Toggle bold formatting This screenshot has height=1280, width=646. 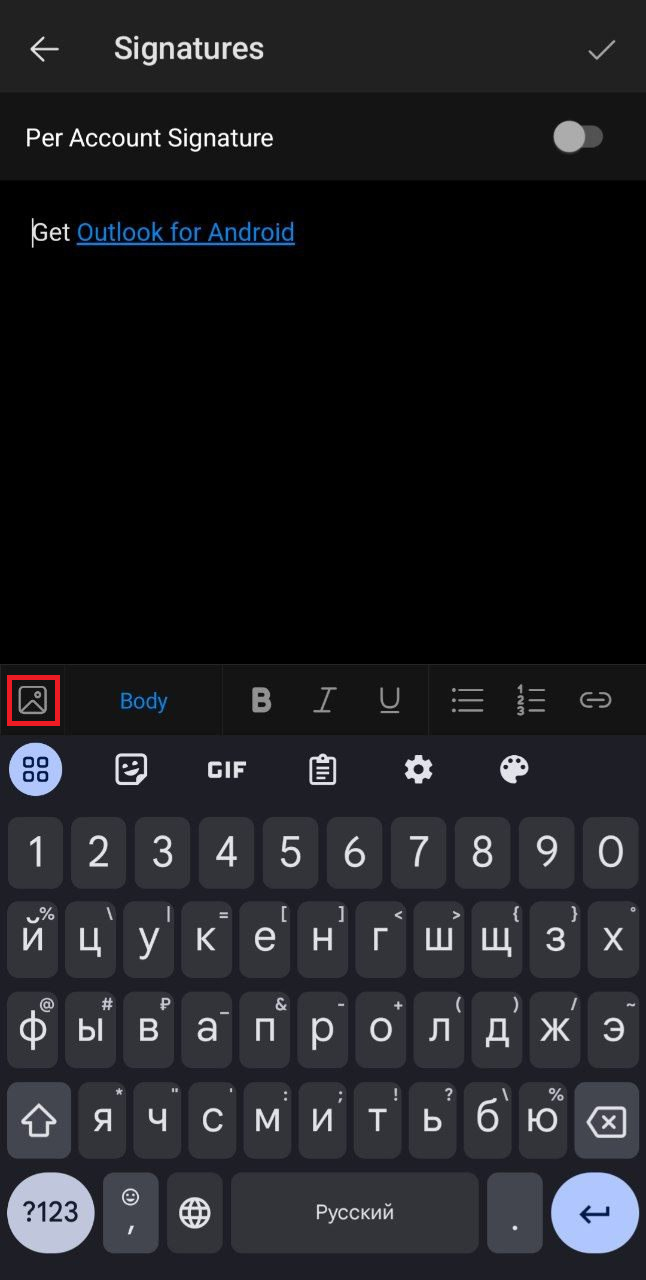point(261,700)
